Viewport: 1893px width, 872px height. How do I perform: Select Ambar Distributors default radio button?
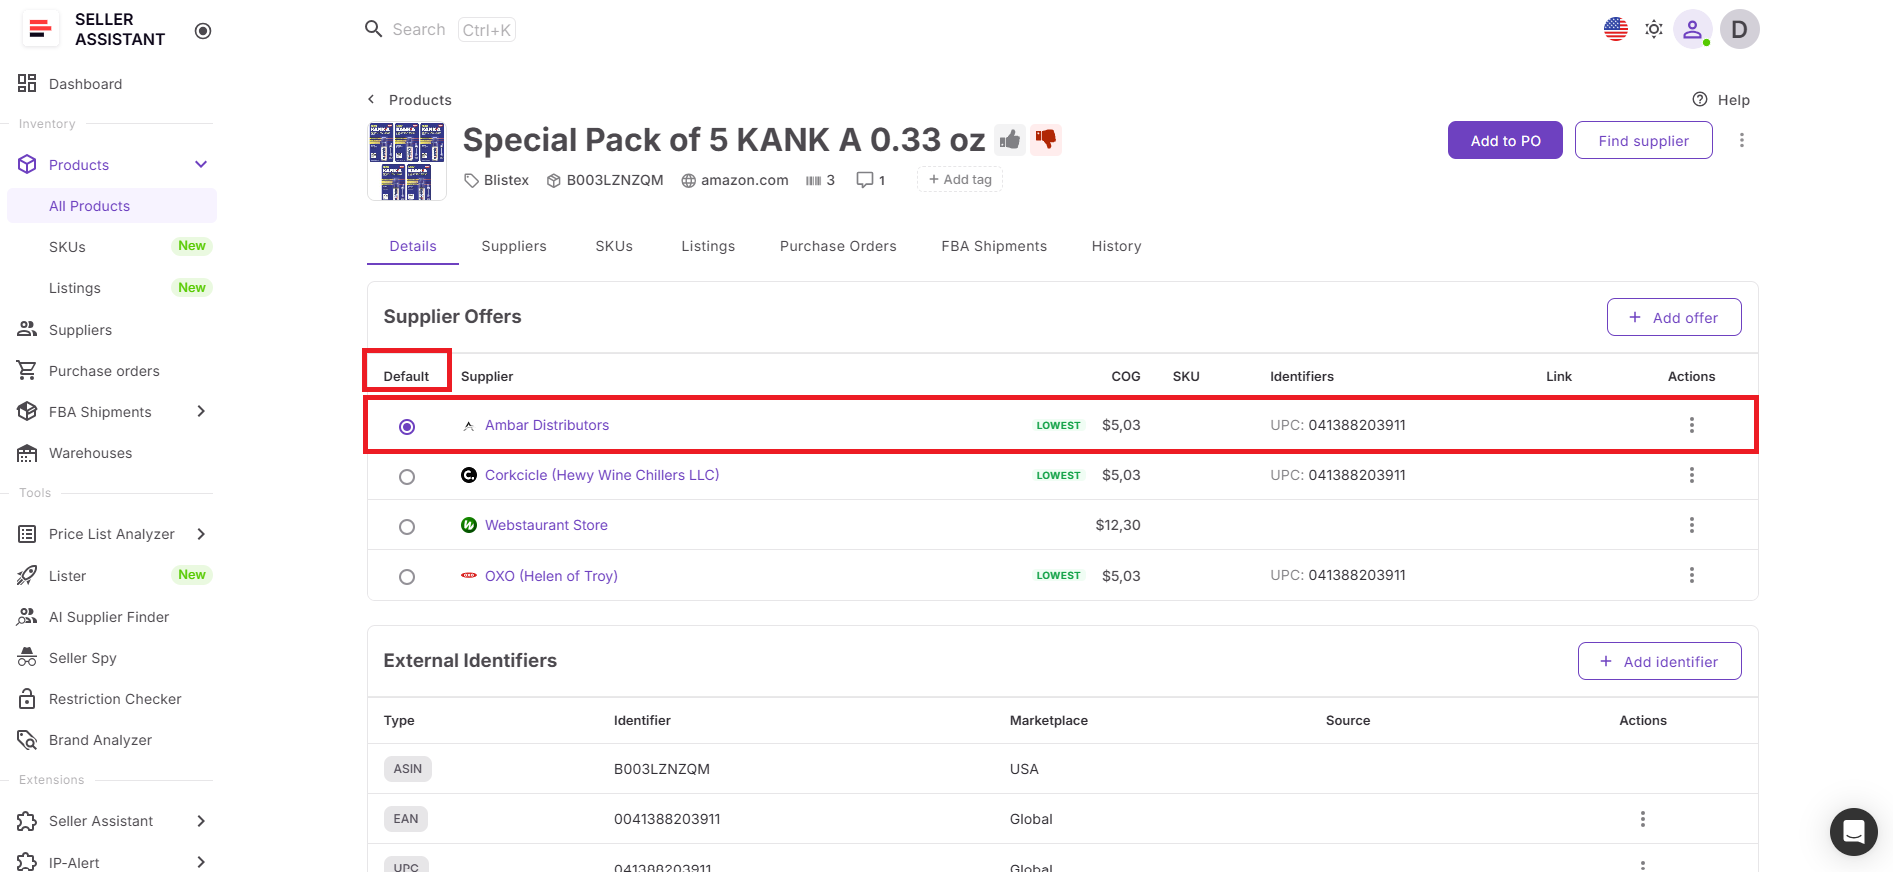pos(407,427)
